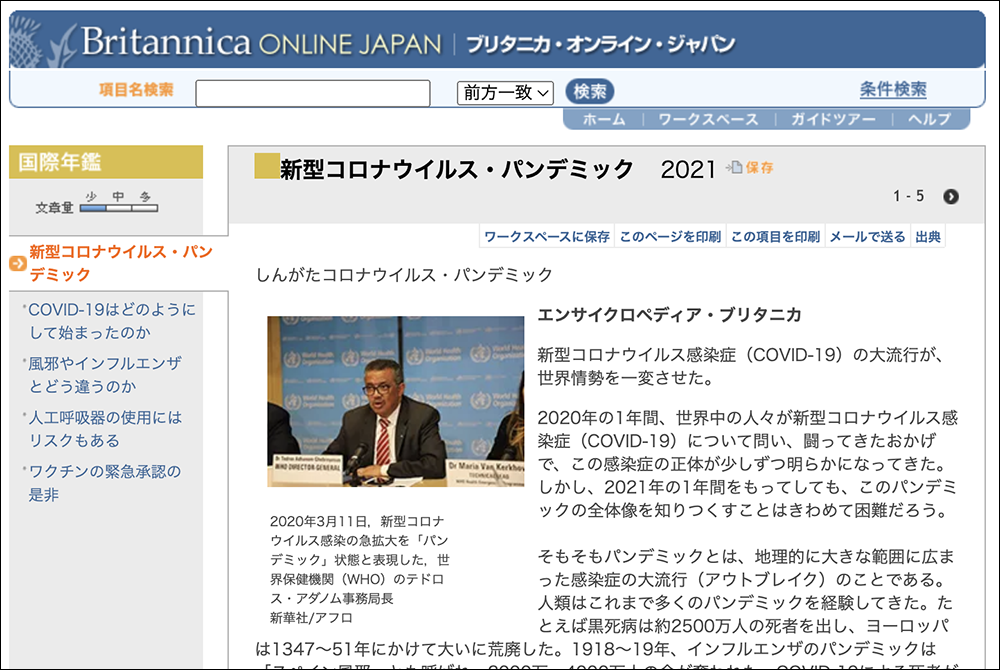
Task: Open the ガイドツアー menu item
Action: (x=833, y=119)
